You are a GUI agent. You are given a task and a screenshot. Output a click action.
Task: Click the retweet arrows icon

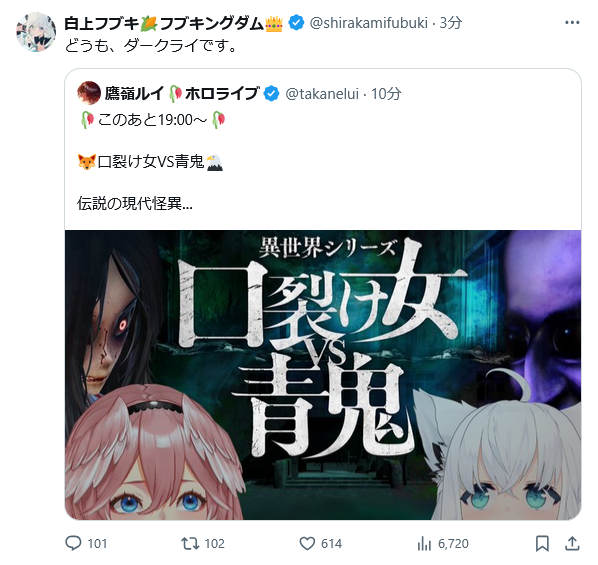point(190,543)
